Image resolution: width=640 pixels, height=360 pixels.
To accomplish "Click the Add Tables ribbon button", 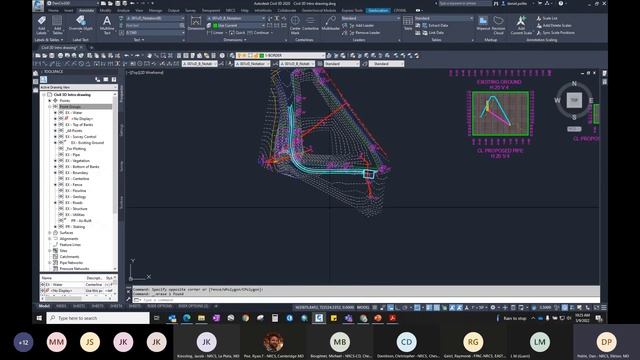I will [x=57, y=25].
